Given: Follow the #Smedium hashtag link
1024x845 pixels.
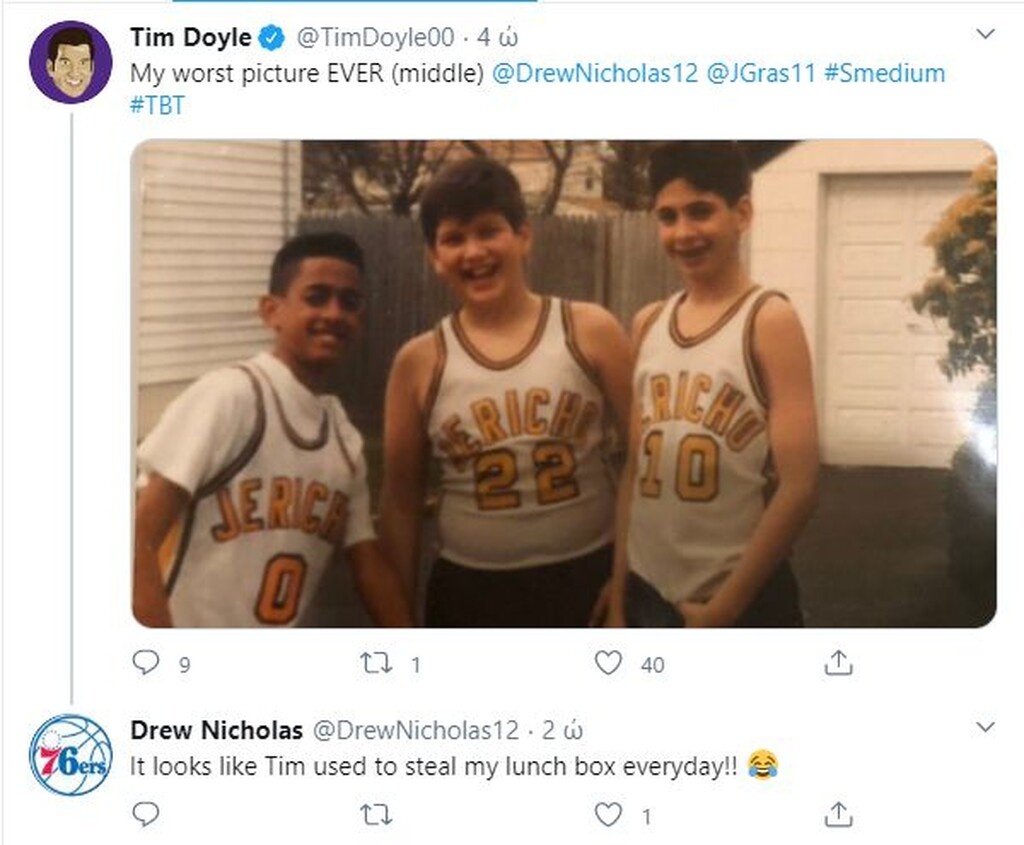Looking at the screenshot, I should click(884, 74).
